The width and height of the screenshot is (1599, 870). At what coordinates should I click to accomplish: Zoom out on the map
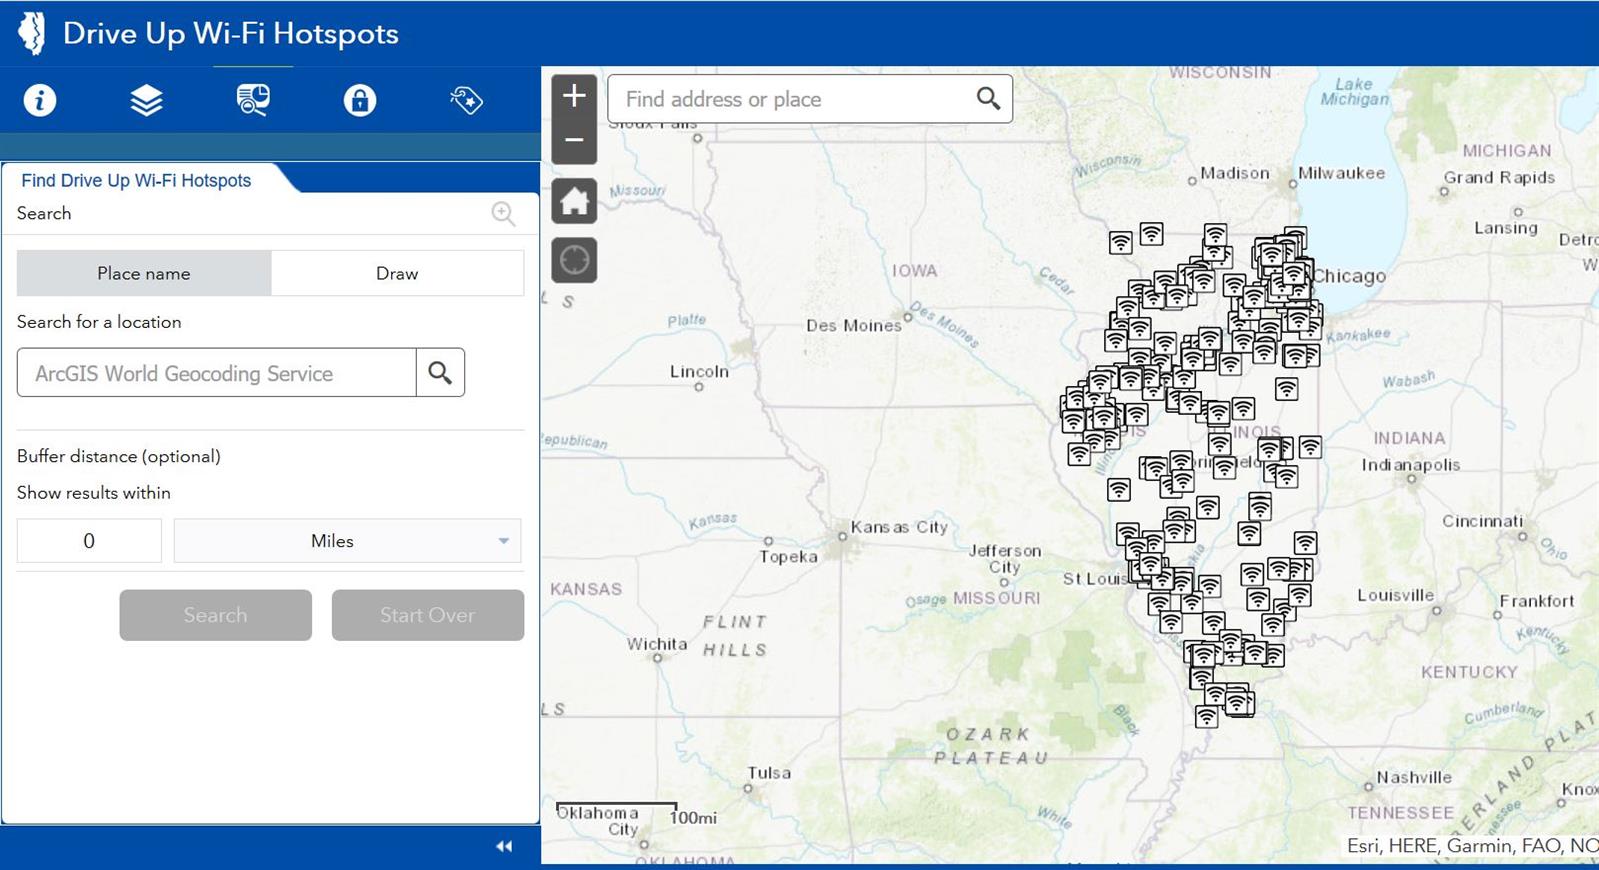[574, 141]
